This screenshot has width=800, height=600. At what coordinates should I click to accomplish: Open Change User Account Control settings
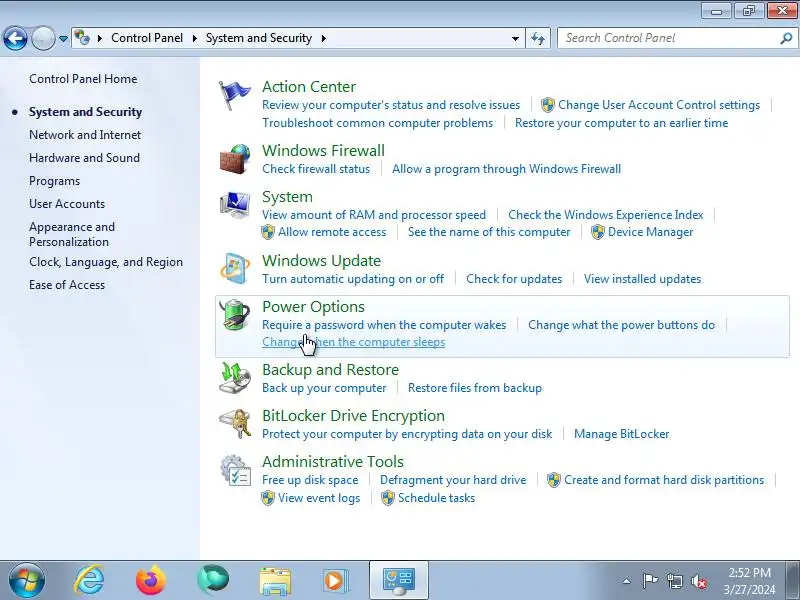click(x=659, y=105)
